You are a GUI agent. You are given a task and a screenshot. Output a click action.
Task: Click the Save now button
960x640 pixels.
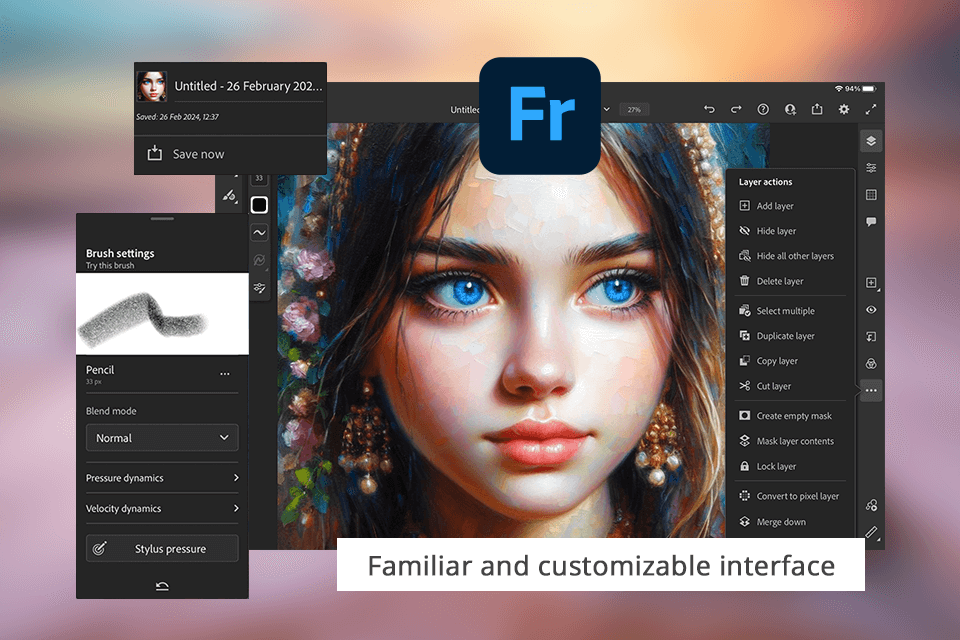(x=186, y=154)
